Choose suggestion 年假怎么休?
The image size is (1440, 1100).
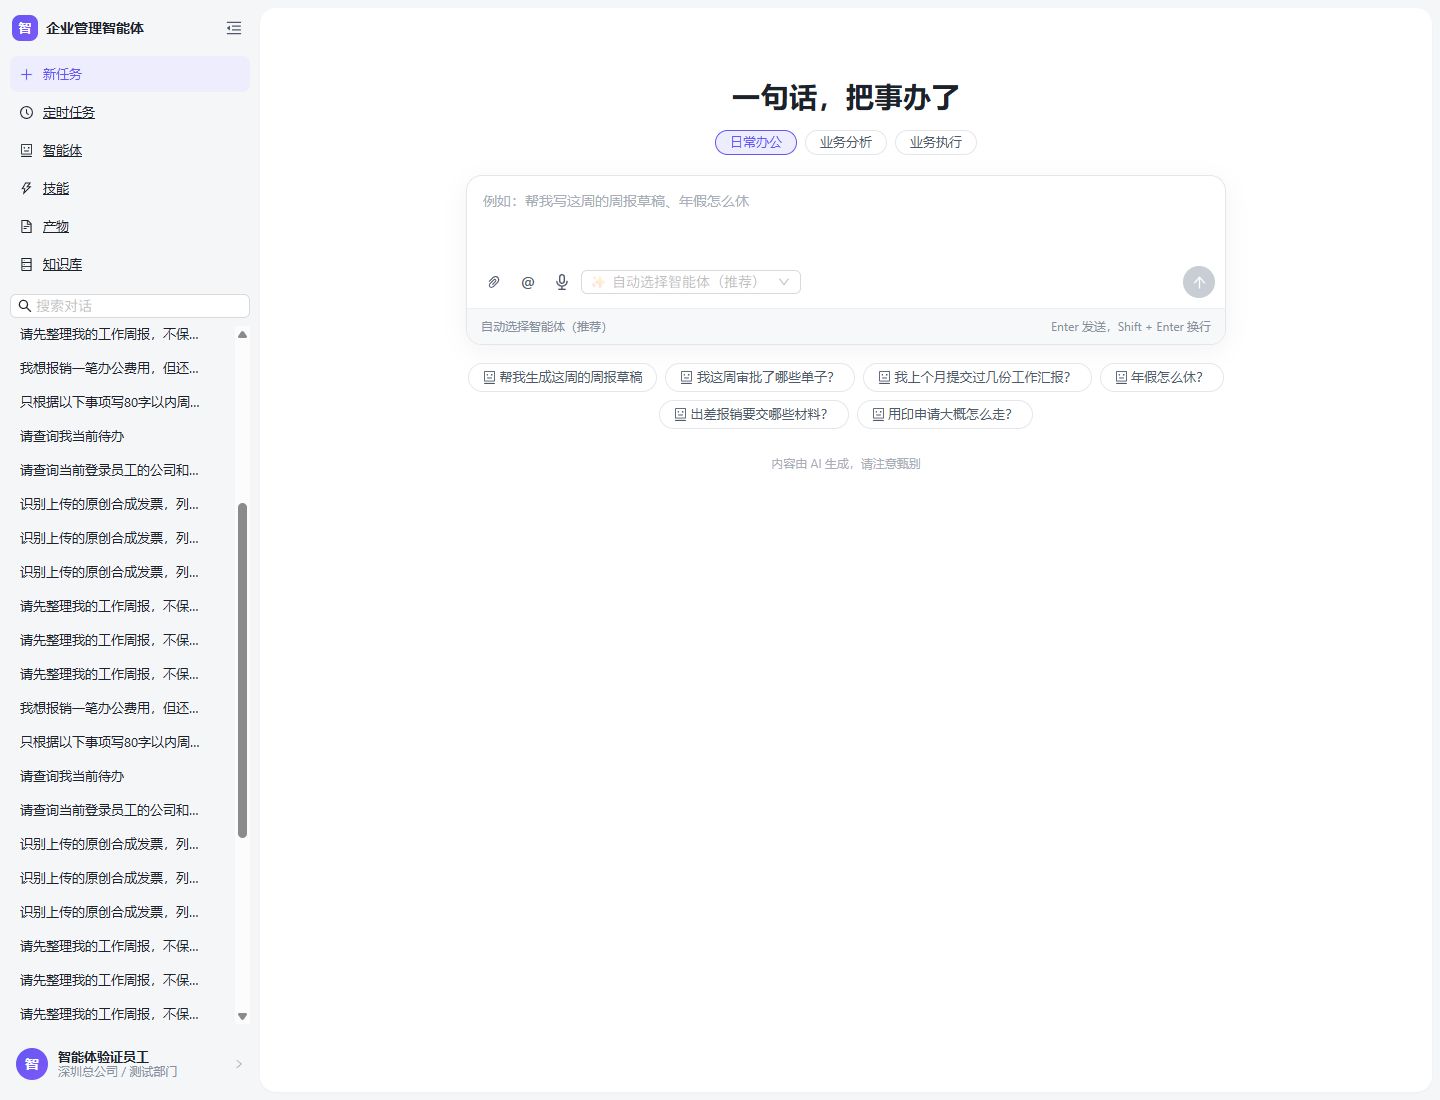[1162, 377]
